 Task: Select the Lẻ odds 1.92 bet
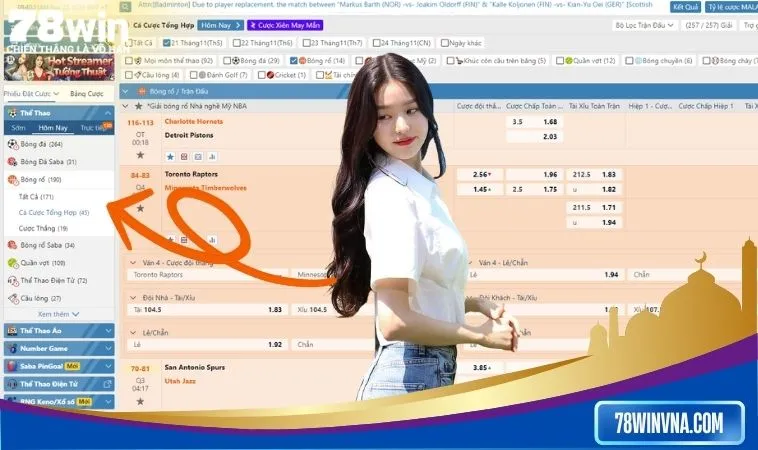click(x=208, y=345)
